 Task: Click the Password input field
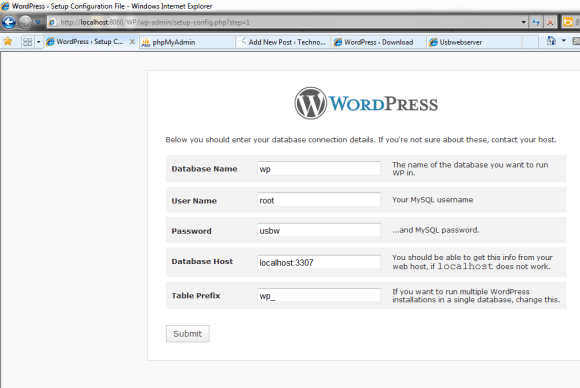[319, 230]
